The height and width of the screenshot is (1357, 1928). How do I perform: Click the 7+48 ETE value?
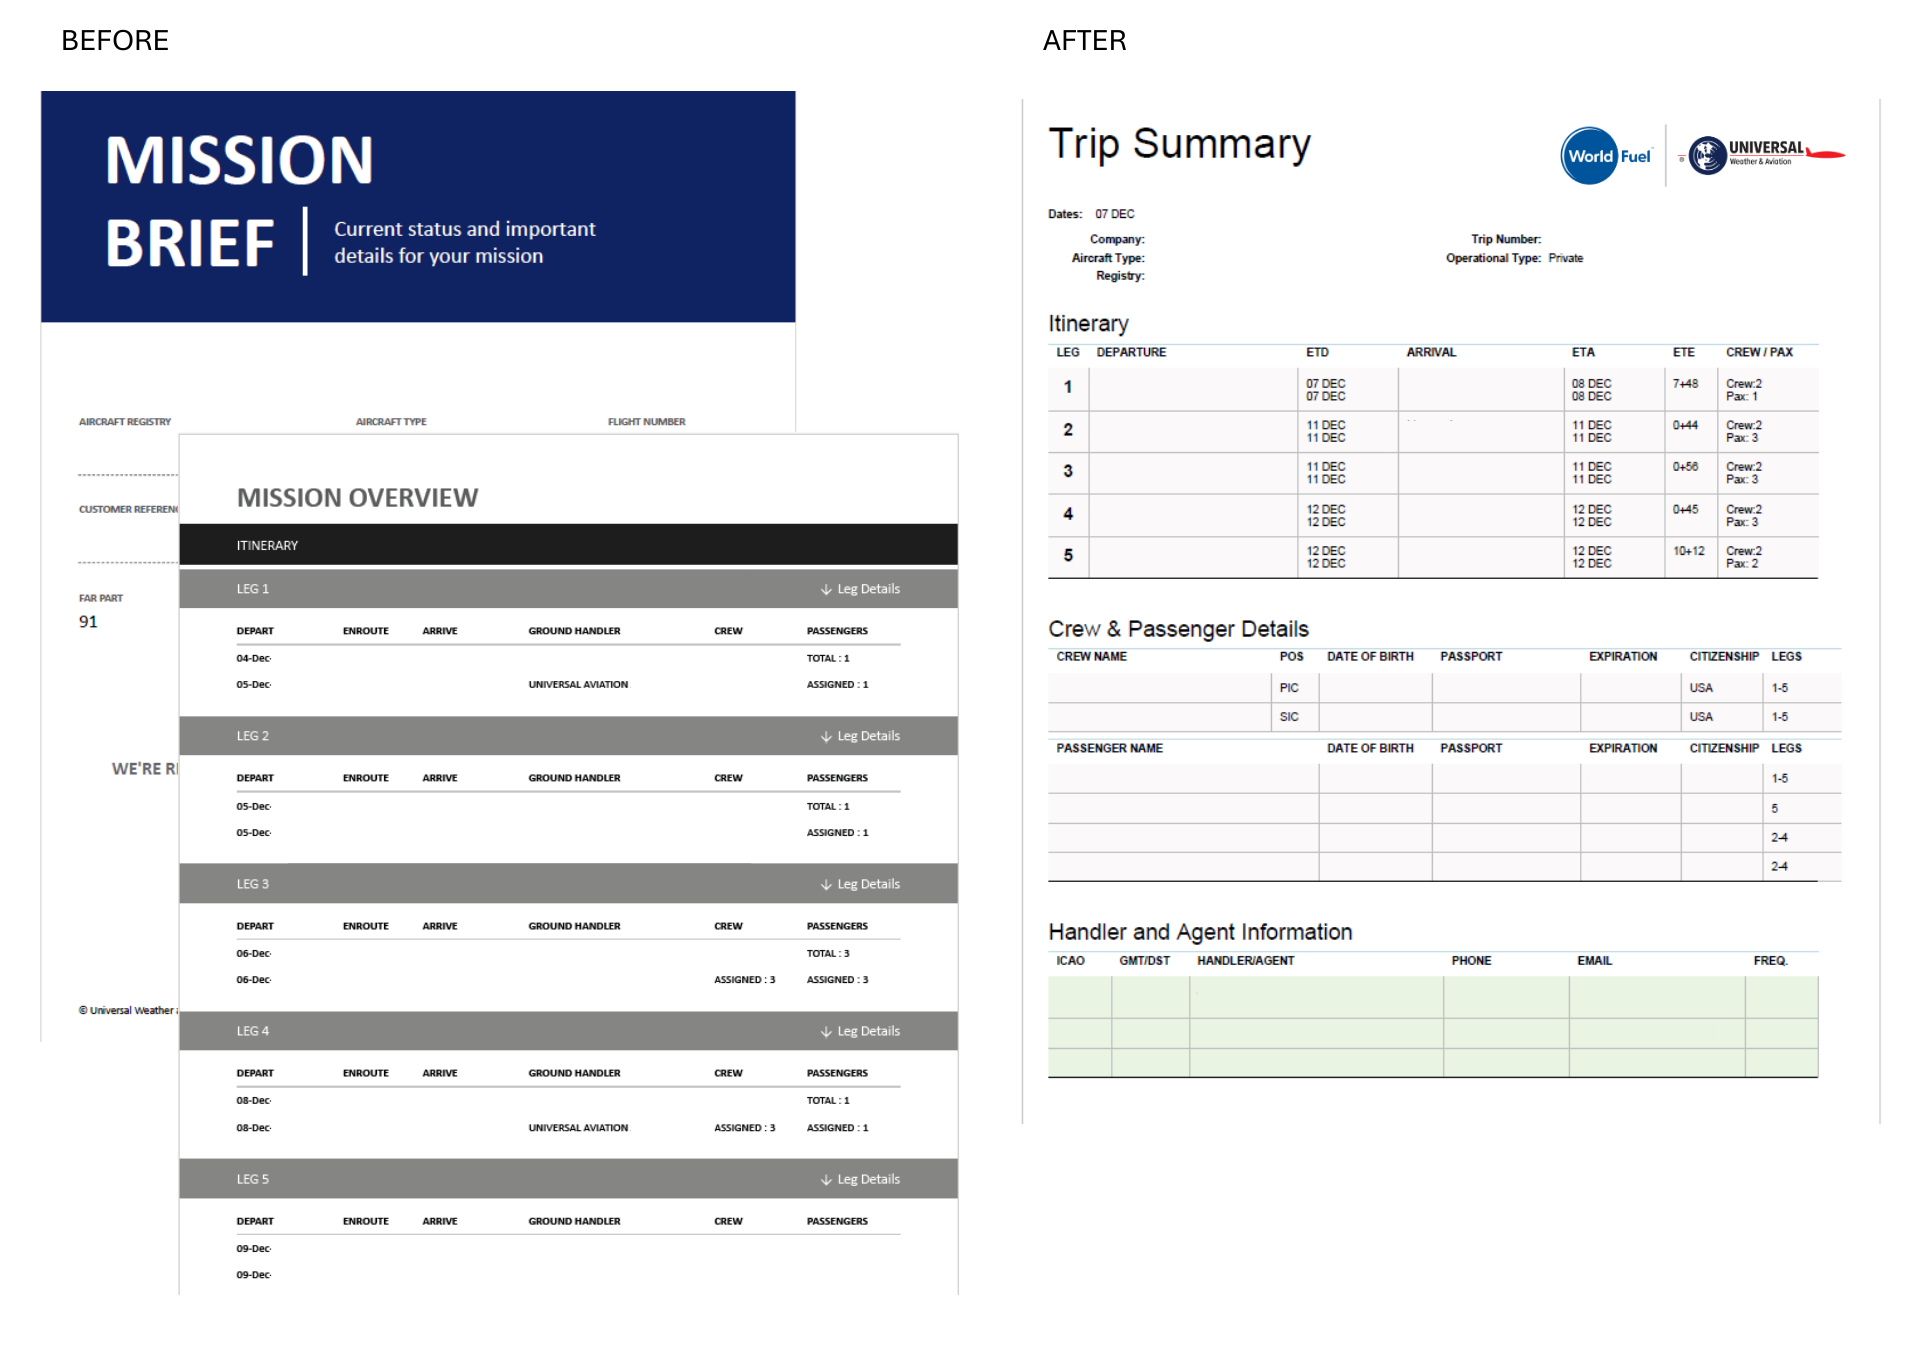tap(1685, 384)
